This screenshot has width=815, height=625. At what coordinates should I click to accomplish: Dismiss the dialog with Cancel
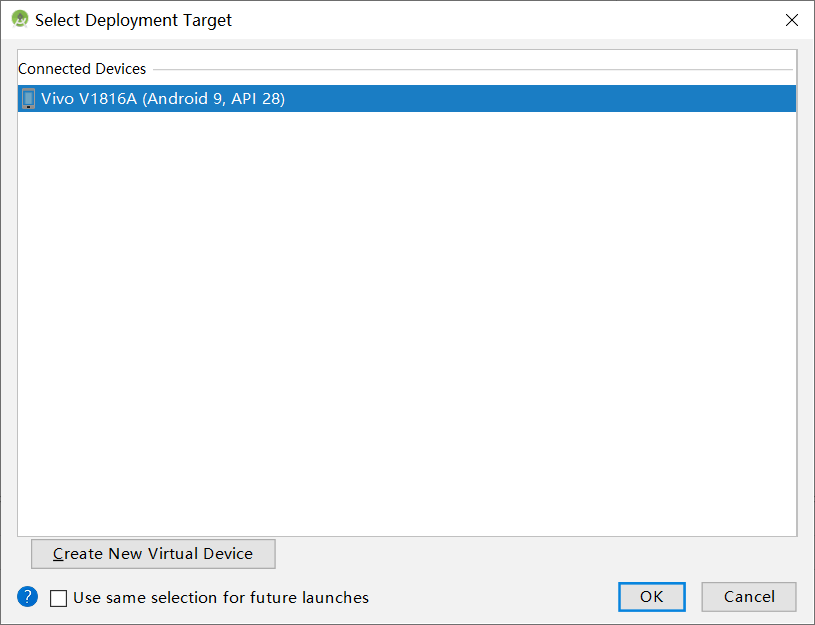point(749,597)
